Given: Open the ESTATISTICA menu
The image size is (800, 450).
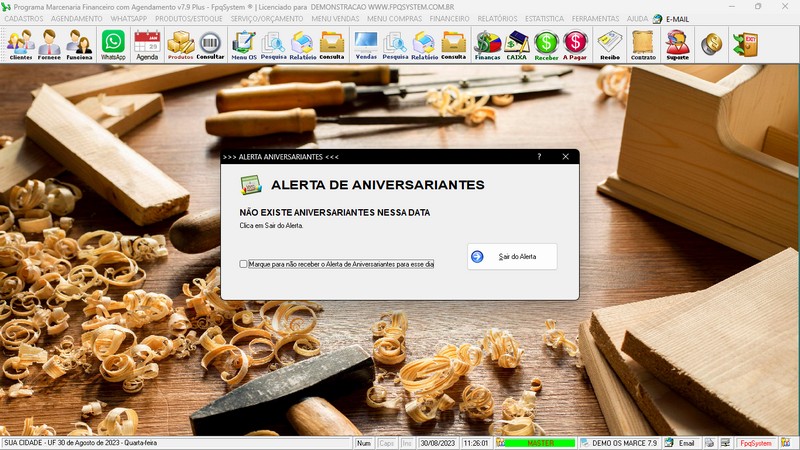Looking at the screenshot, I should pyautogui.click(x=544, y=19).
